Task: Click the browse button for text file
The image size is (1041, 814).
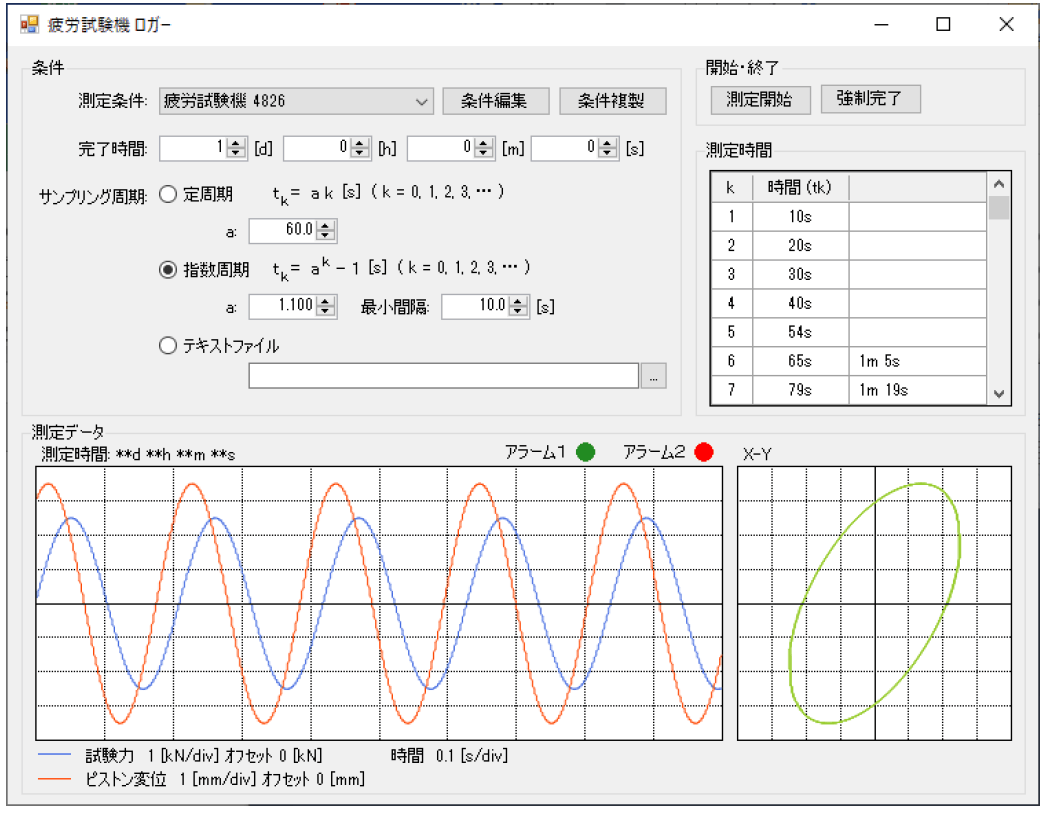Action: click(653, 376)
